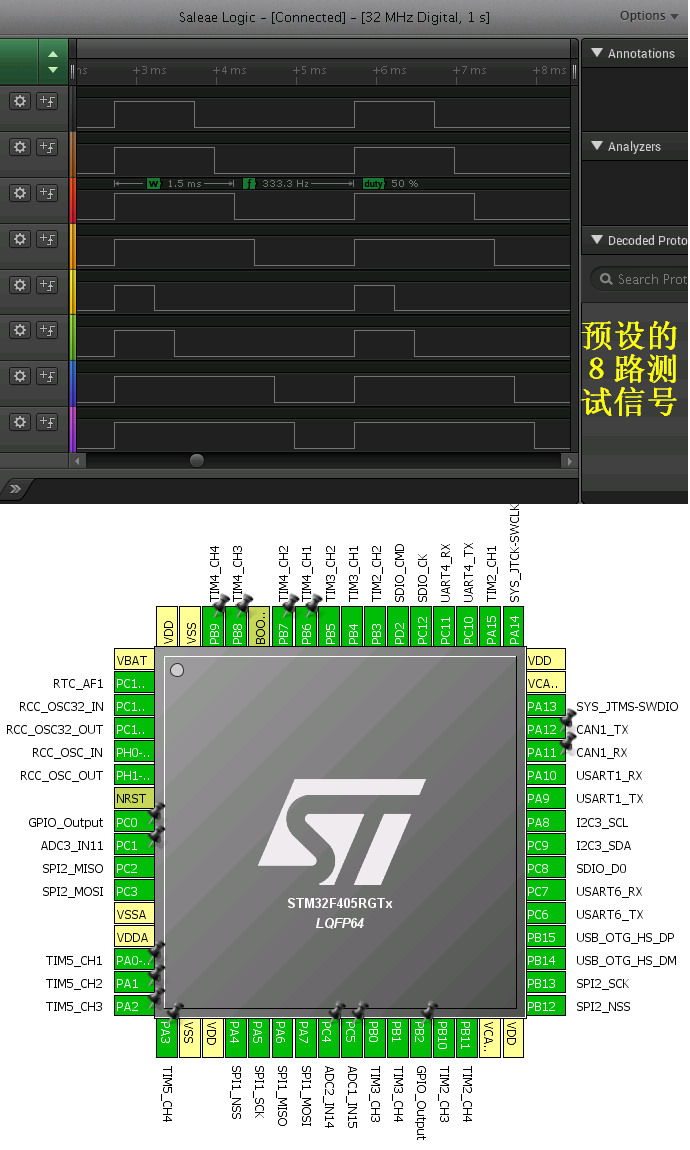Select pin PA13 for SYS_JTMS-SWDIO
690x1150 pixels.
[546, 706]
